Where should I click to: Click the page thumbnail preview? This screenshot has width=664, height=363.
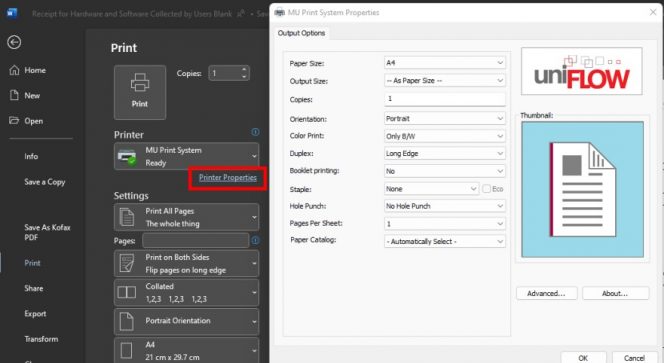[583, 189]
